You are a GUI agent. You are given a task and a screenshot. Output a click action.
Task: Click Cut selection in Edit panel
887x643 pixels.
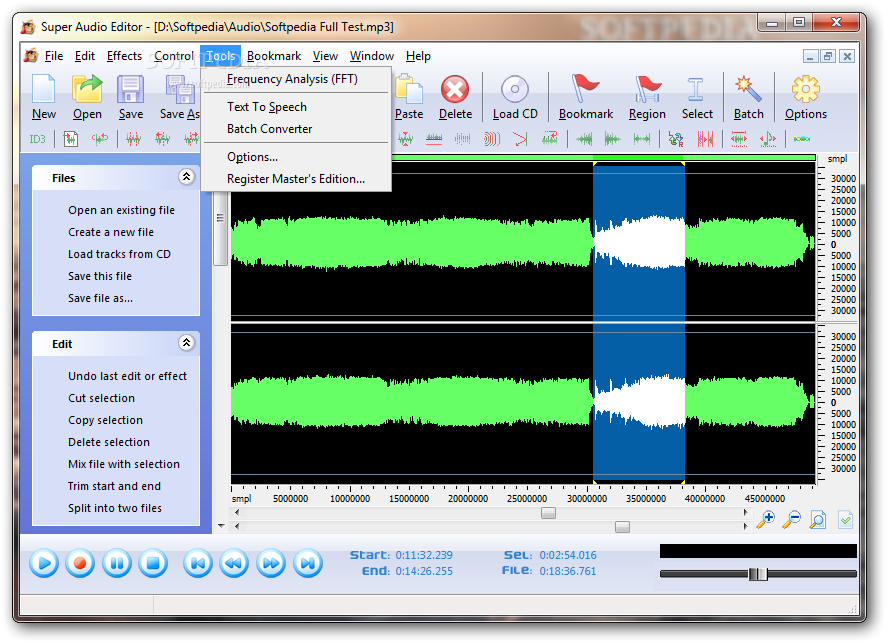[101, 399]
